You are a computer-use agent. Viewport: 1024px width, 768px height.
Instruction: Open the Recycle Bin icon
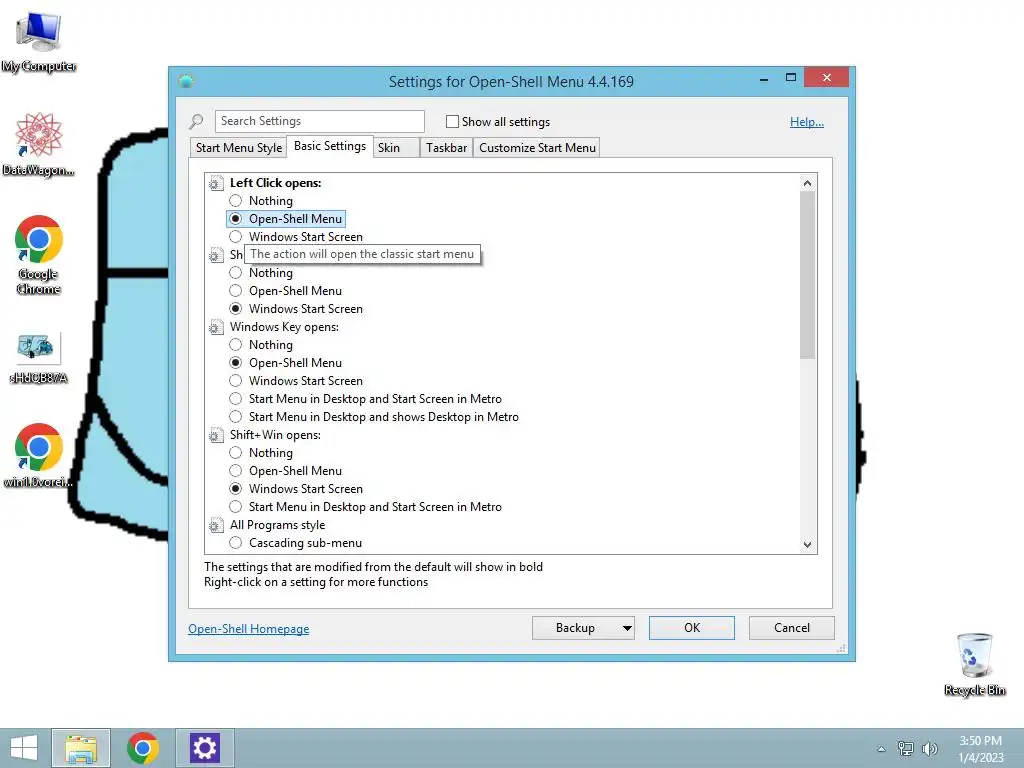[x=974, y=664]
